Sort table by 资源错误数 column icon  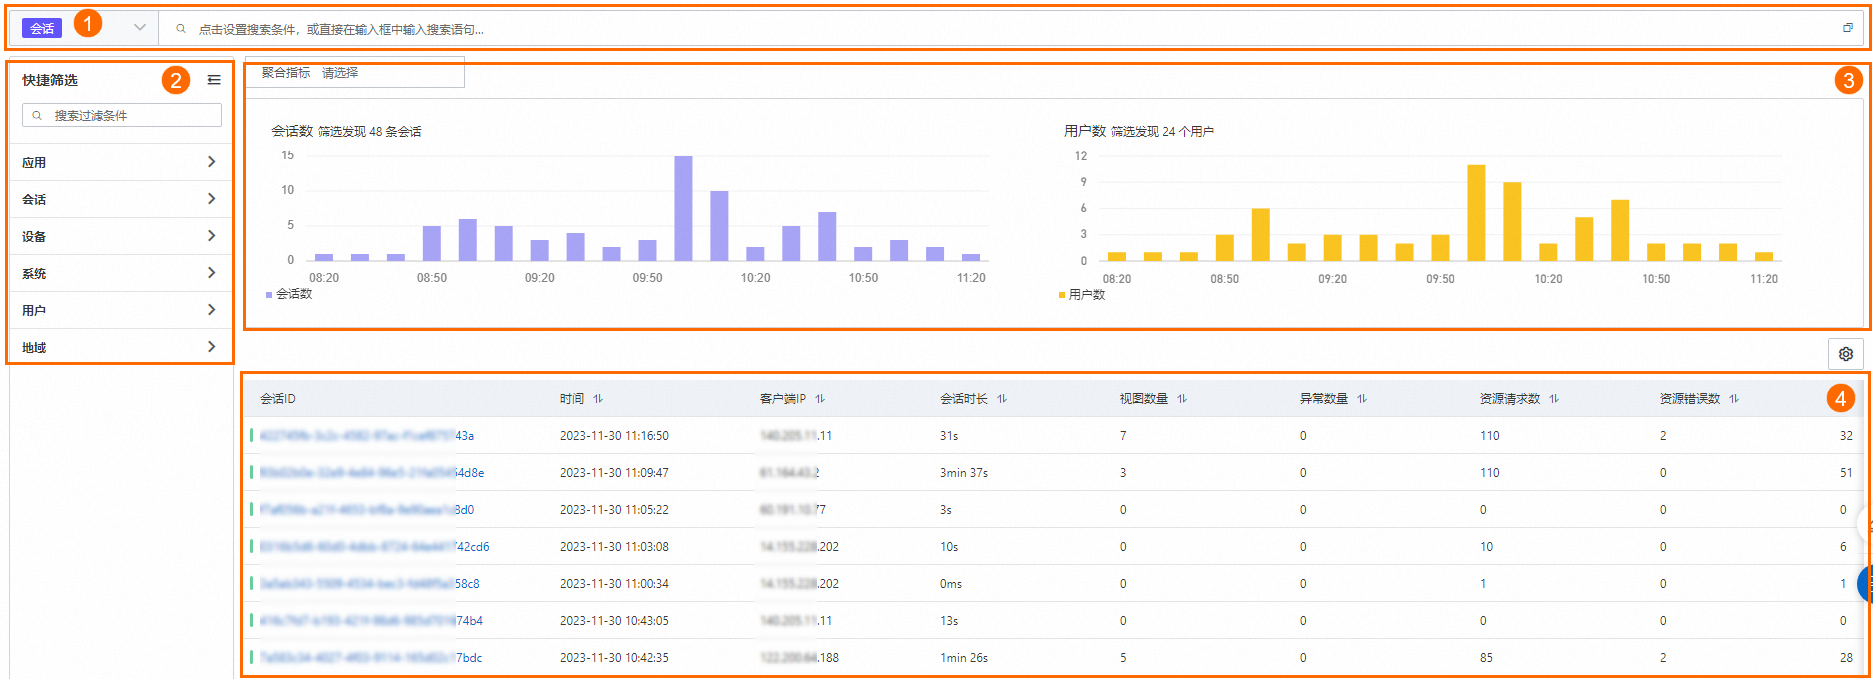coord(1734,399)
